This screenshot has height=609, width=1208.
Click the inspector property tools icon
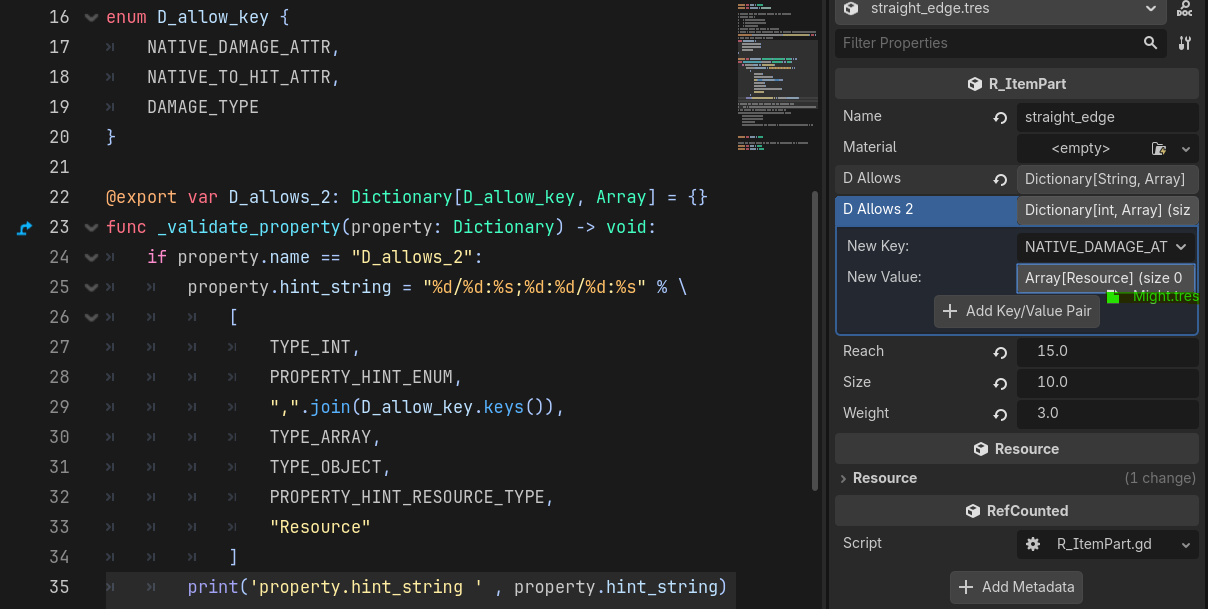point(1185,43)
